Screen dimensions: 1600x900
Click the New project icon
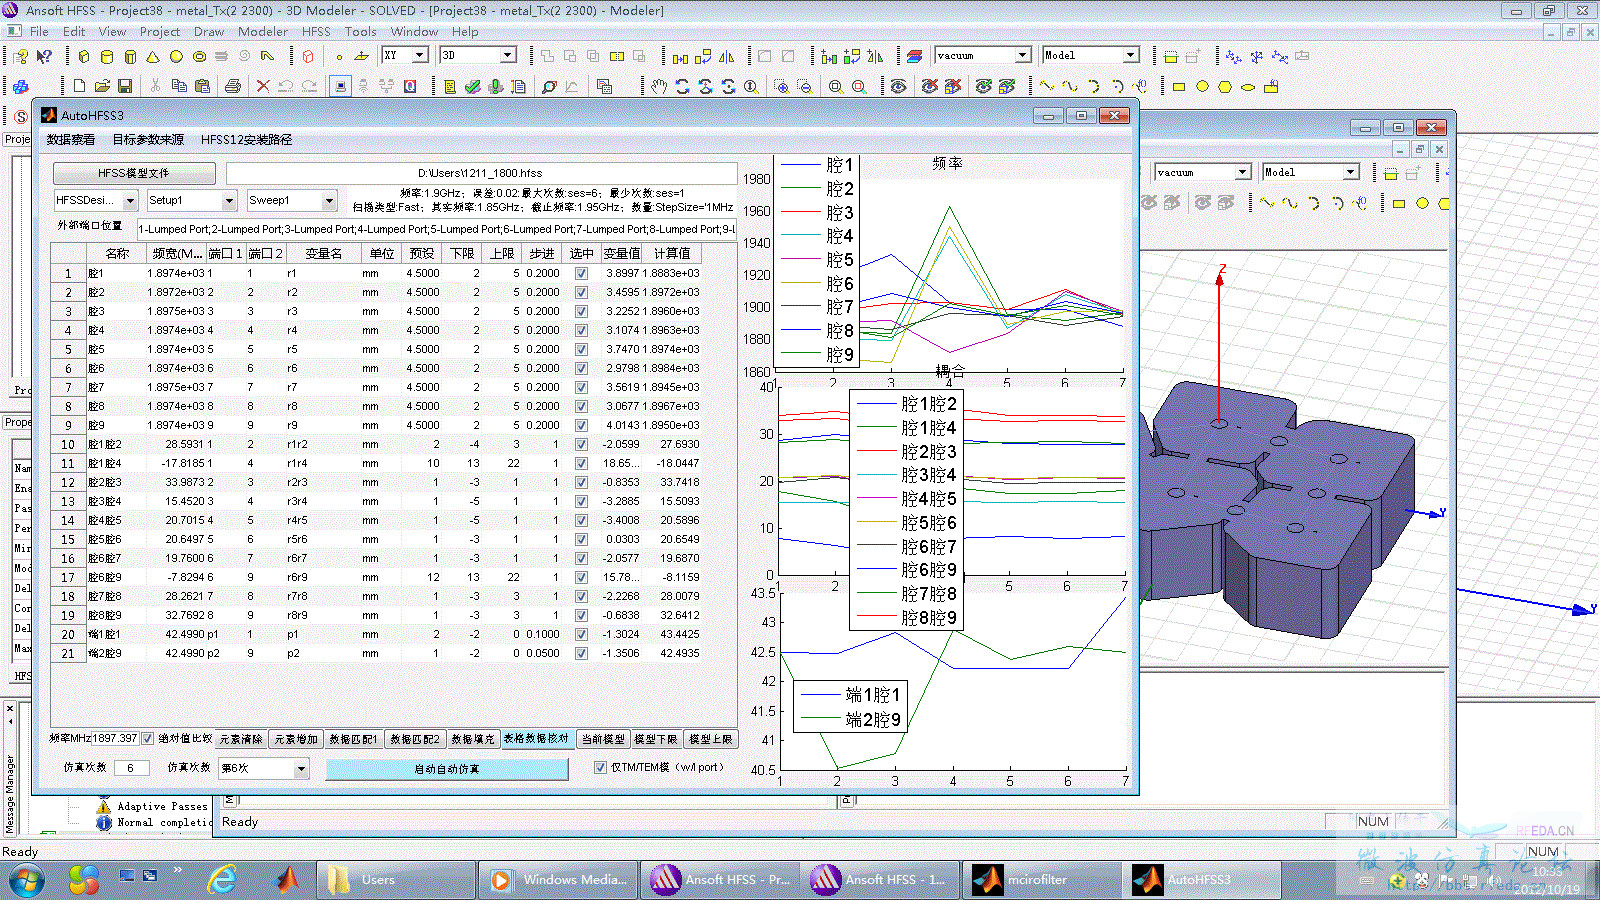click(79, 87)
